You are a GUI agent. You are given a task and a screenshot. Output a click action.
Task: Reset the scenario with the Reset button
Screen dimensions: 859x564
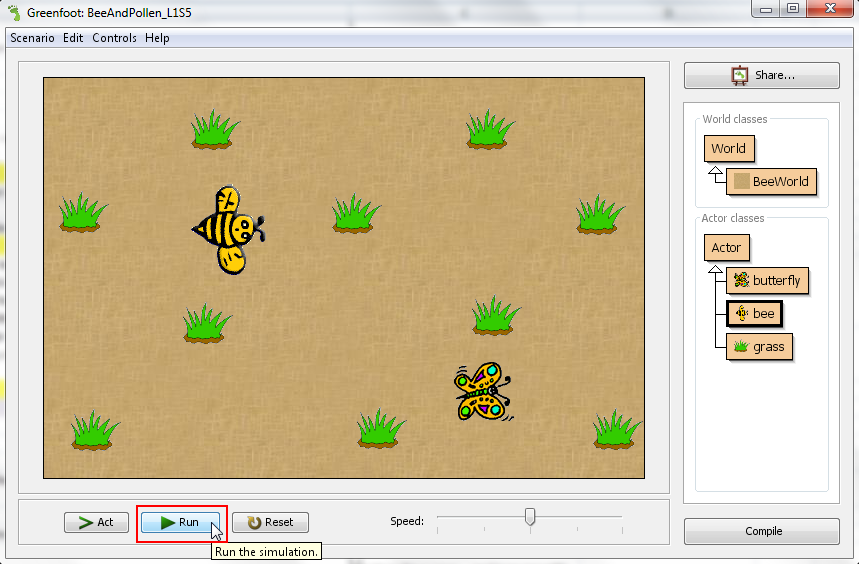coord(271,522)
